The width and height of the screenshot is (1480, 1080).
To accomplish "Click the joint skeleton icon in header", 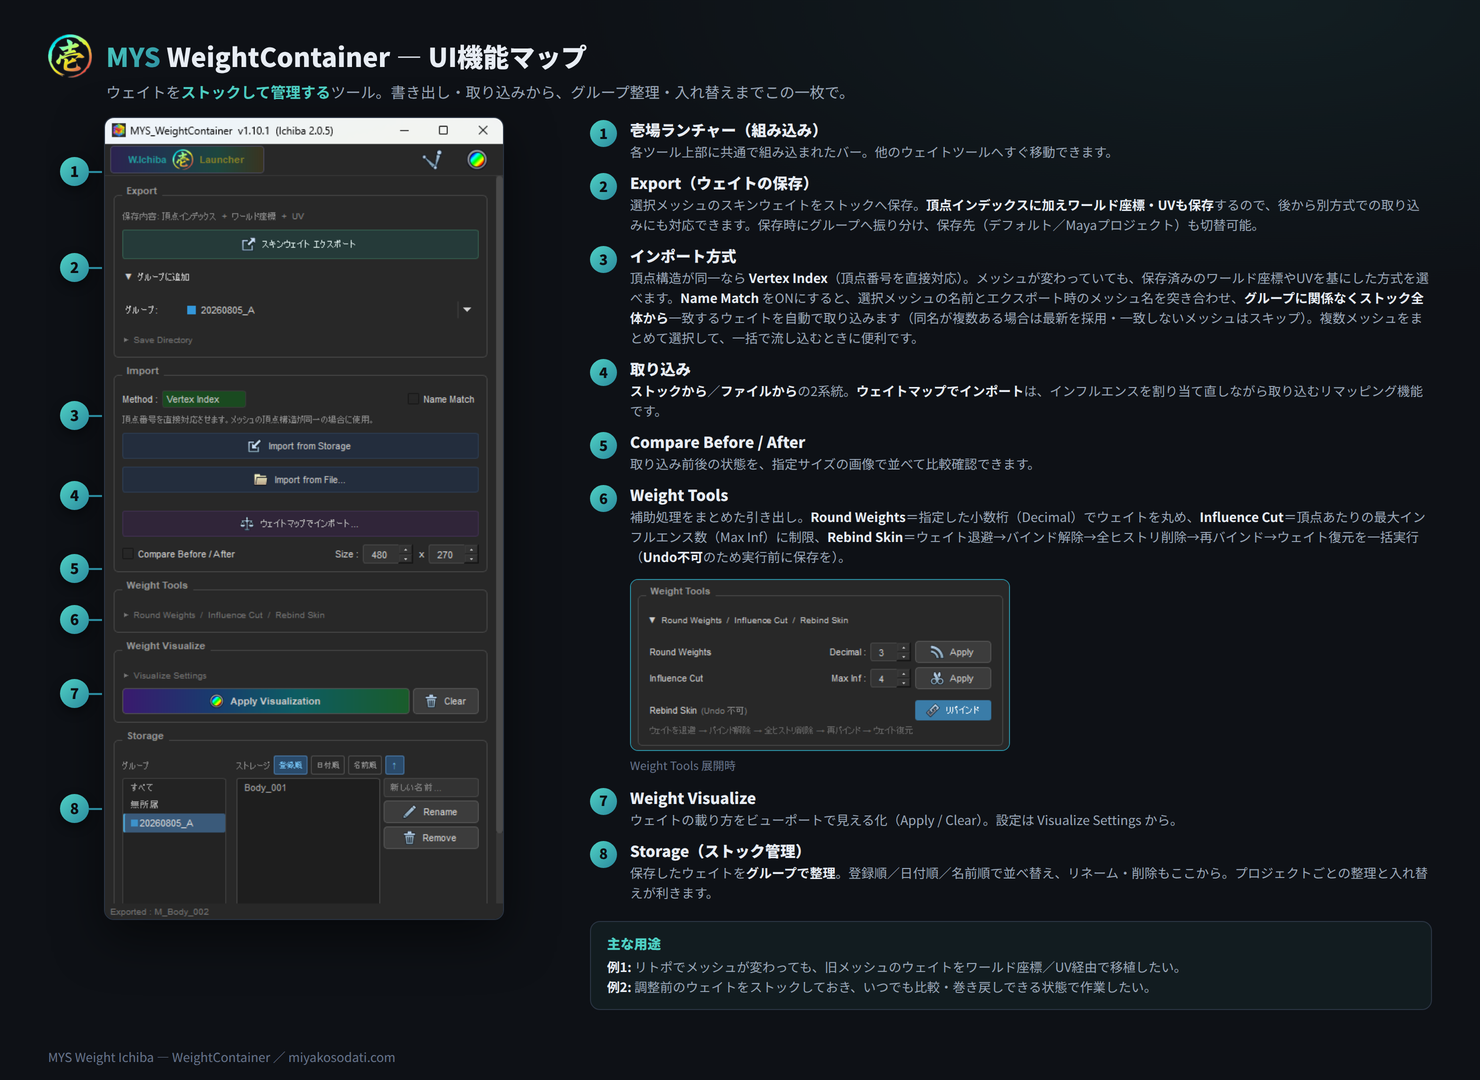I will (x=433, y=160).
